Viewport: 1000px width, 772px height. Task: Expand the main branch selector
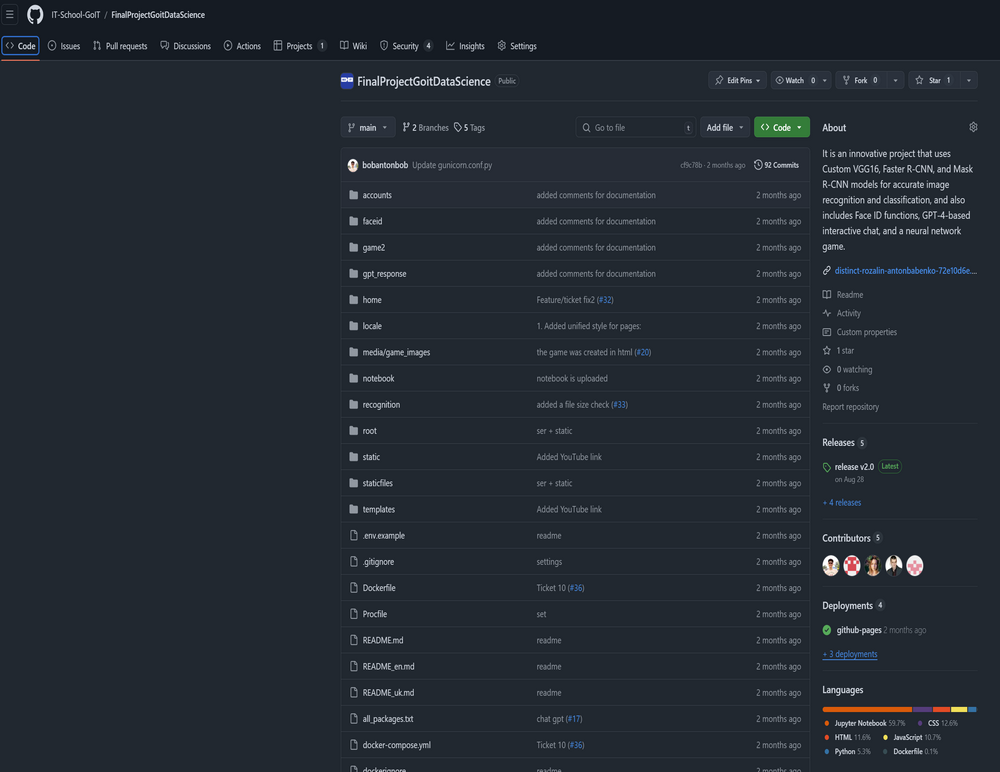[367, 128]
